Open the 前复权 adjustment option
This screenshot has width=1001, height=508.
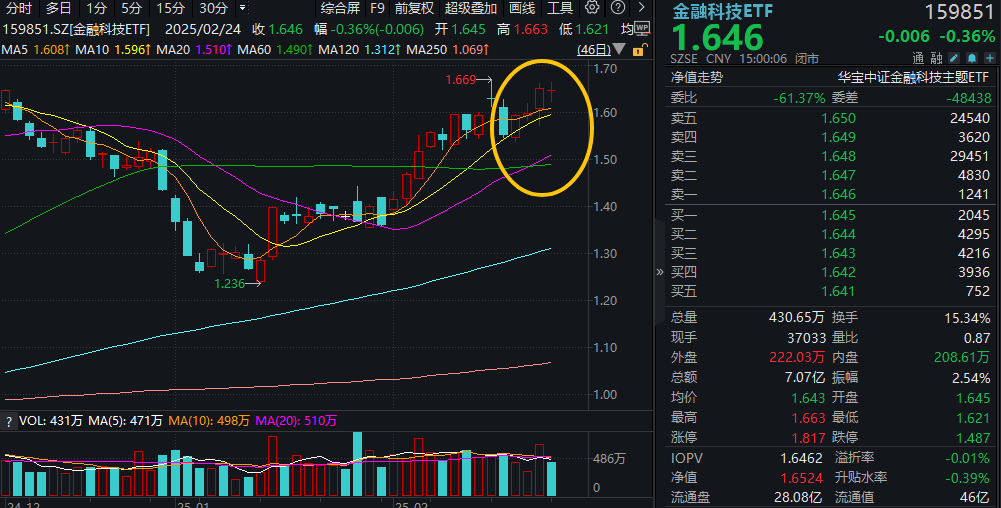[414, 8]
